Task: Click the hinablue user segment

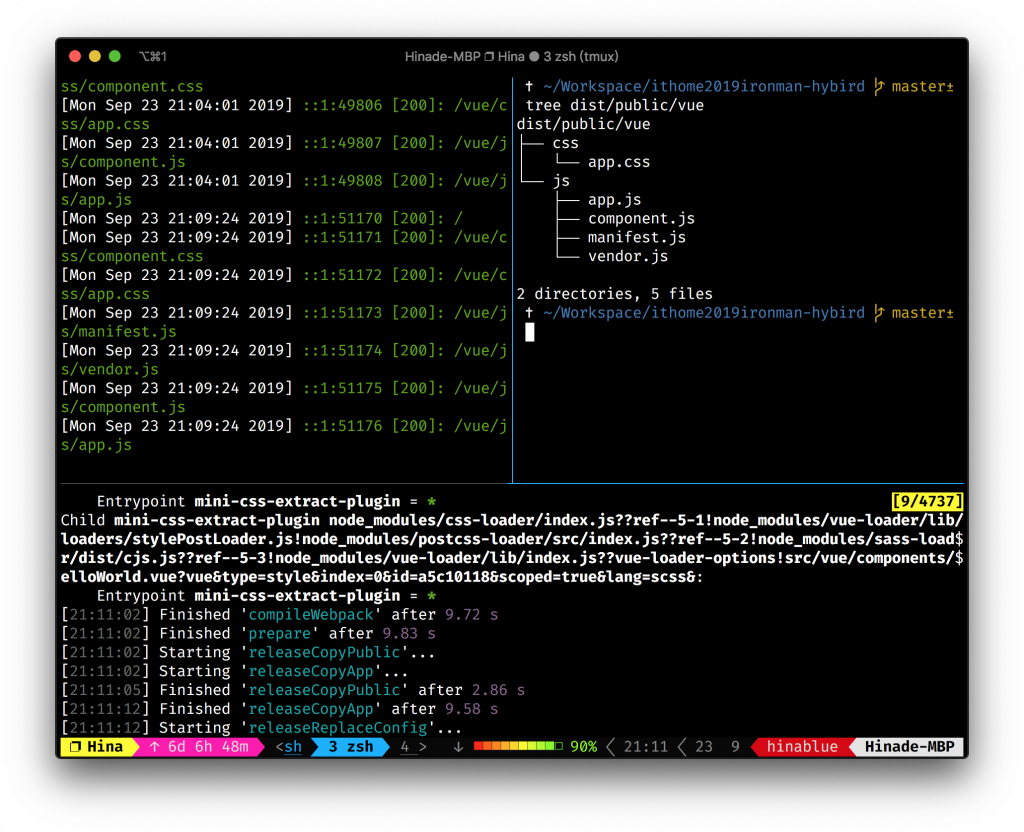Action: click(802, 746)
